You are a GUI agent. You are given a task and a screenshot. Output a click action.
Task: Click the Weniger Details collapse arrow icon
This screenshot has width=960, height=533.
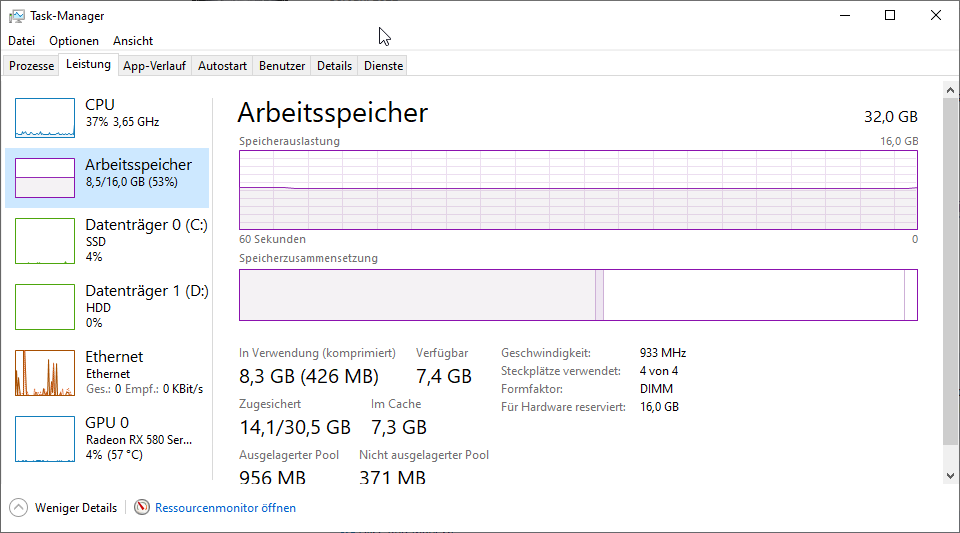18,508
